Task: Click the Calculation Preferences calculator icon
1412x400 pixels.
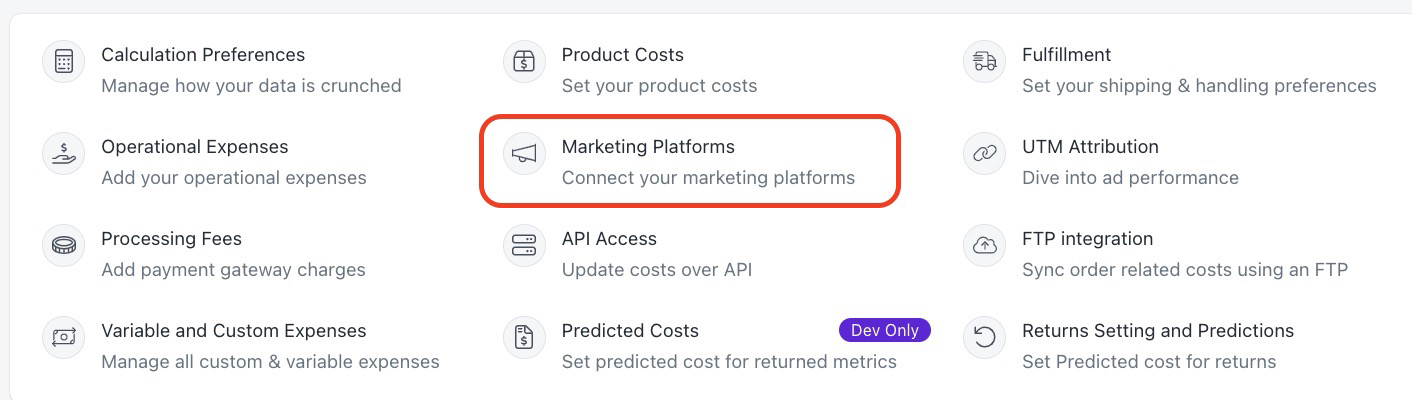Action: click(x=64, y=62)
